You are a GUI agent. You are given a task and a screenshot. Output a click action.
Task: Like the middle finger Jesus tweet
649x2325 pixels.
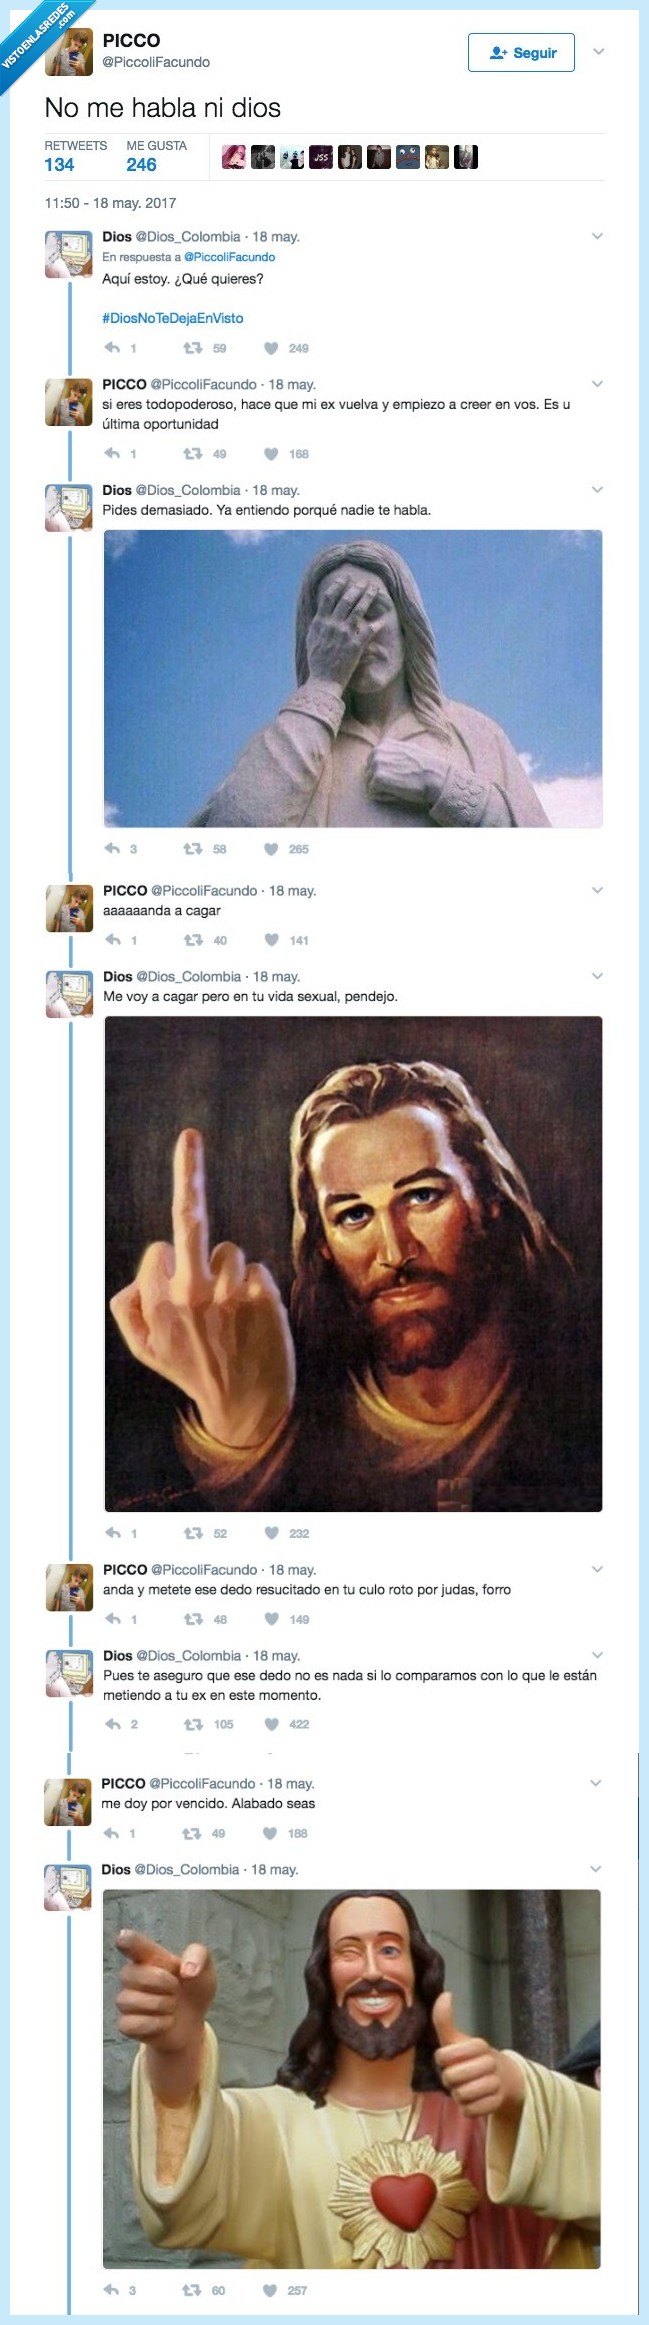(270, 1533)
